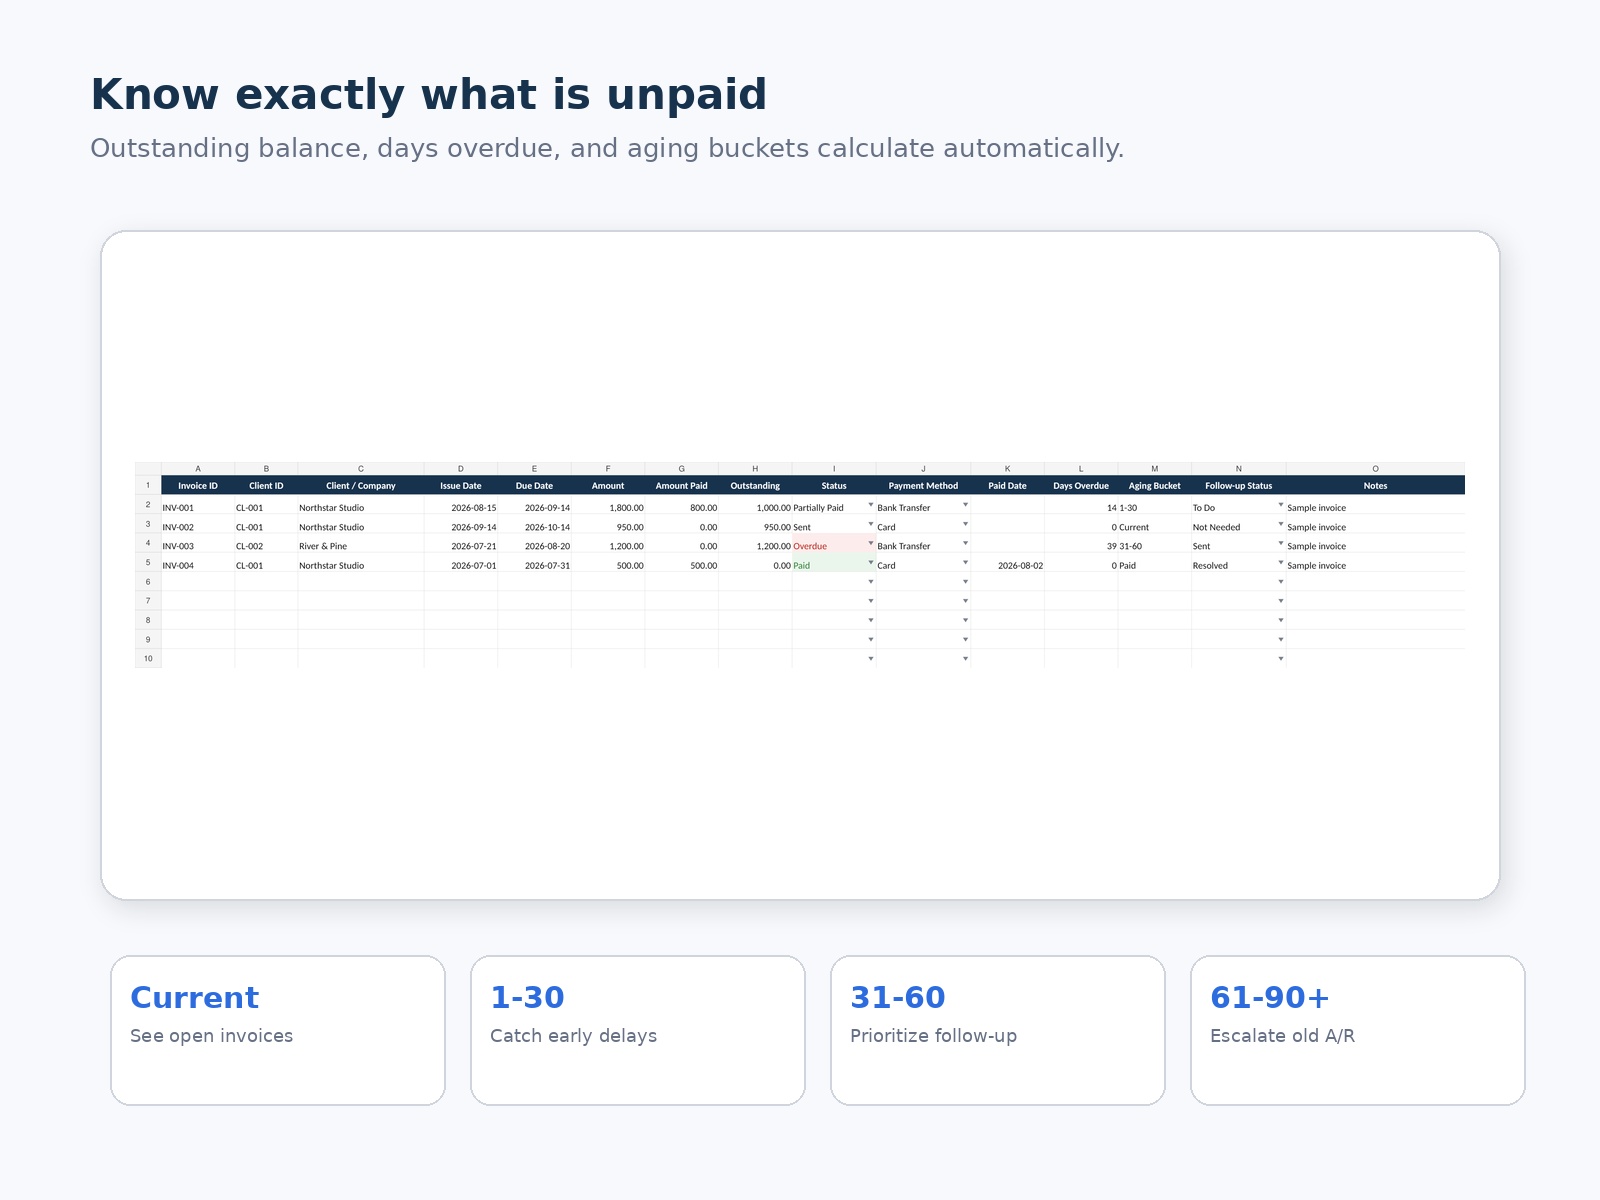
Task: Select column letter A
Action: point(198,468)
